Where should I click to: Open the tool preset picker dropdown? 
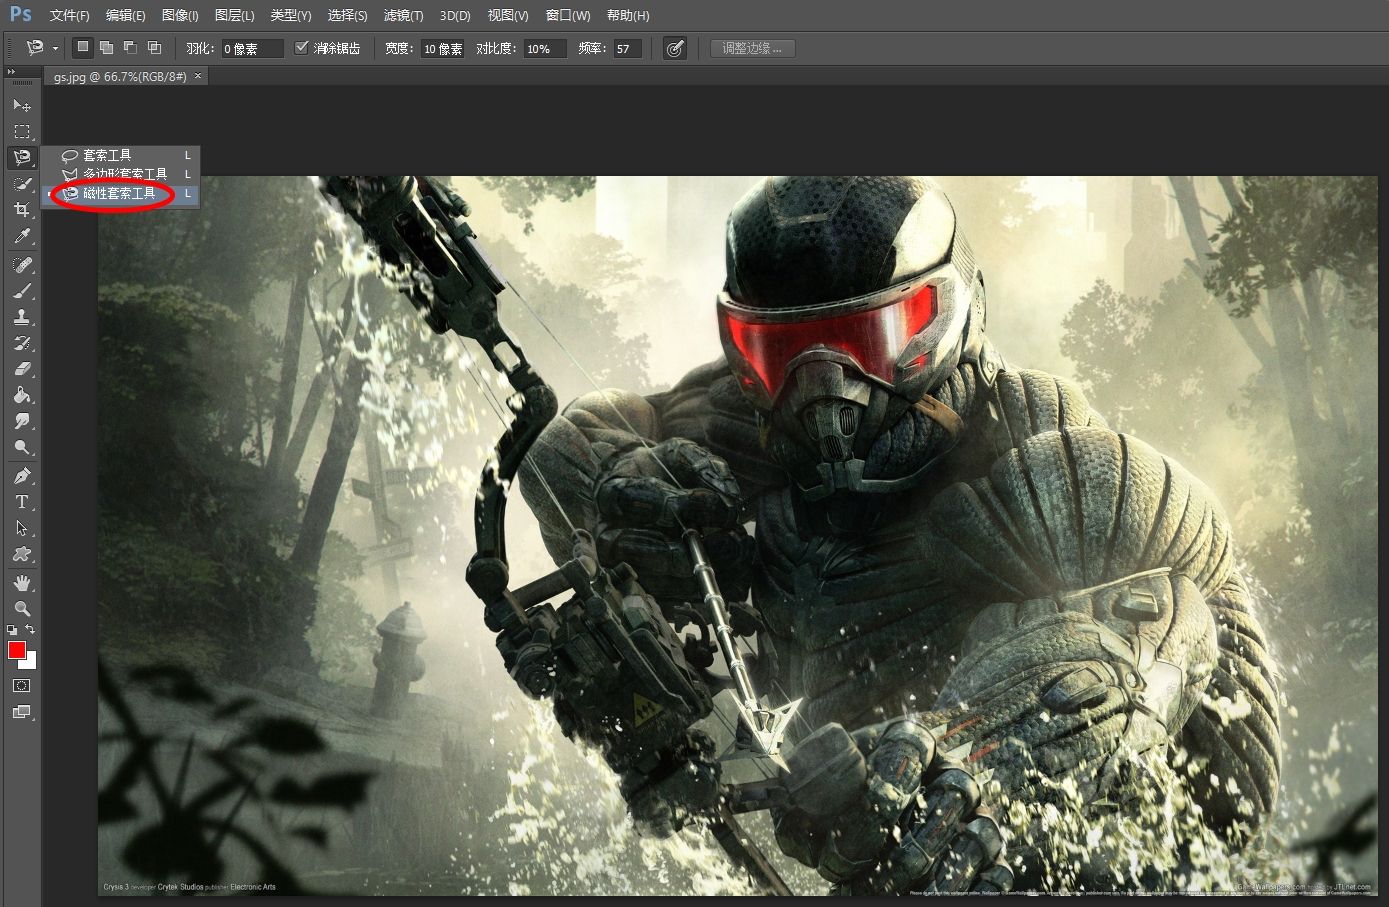click(x=55, y=48)
